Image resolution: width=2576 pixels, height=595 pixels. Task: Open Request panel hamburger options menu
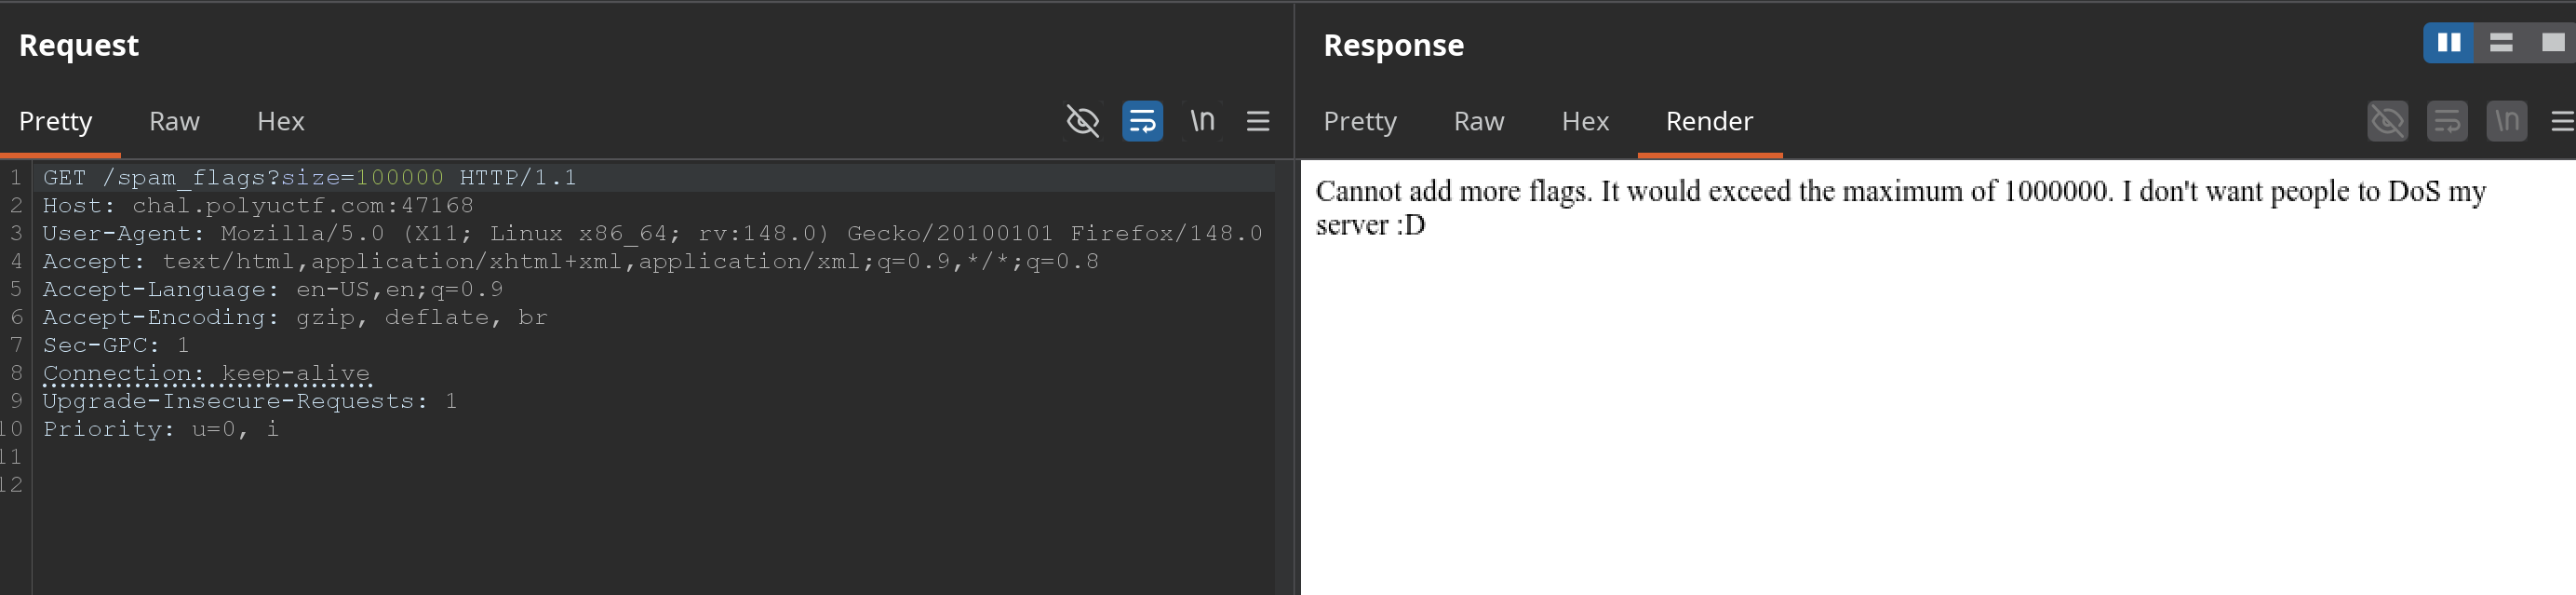pos(1258,121)
